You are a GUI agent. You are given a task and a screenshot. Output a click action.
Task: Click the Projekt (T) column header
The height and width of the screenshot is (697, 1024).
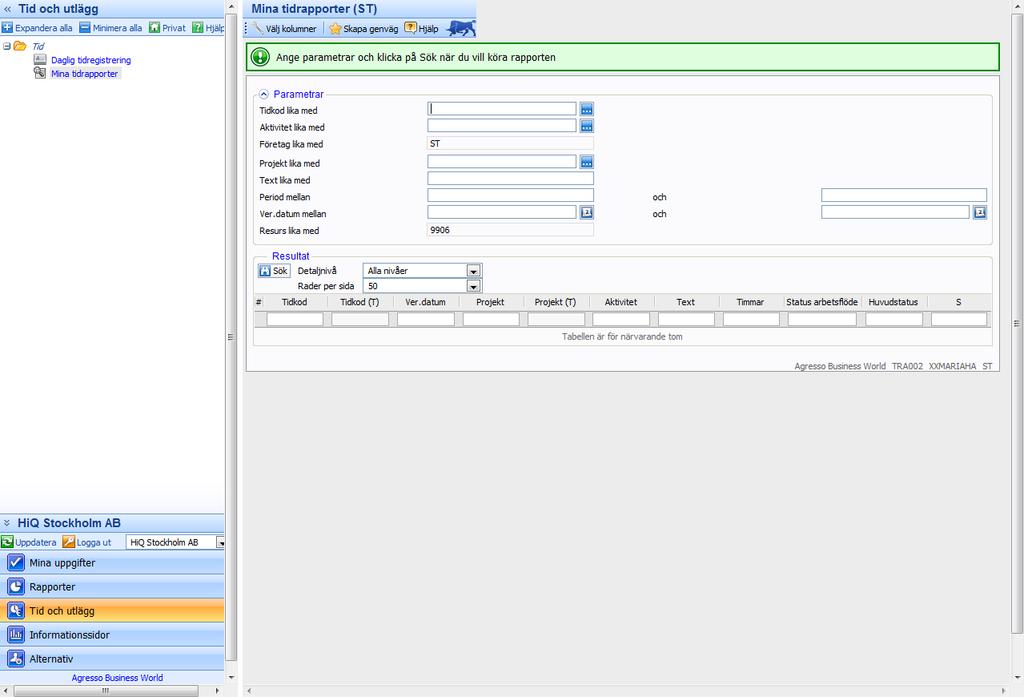(555, 302)
